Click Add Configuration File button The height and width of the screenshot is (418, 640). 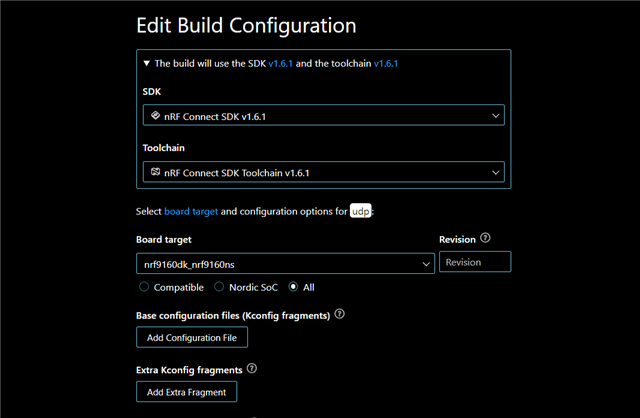click(192, 337)
